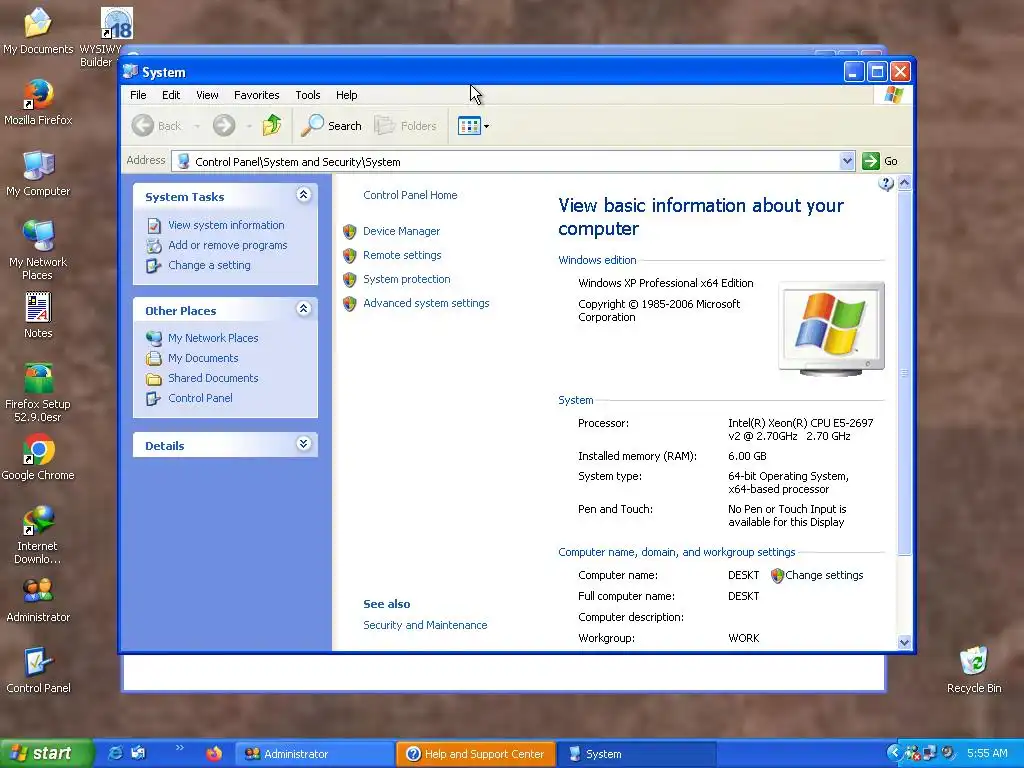Launch Mozilla Firefox from desktop

click(38, 102)
